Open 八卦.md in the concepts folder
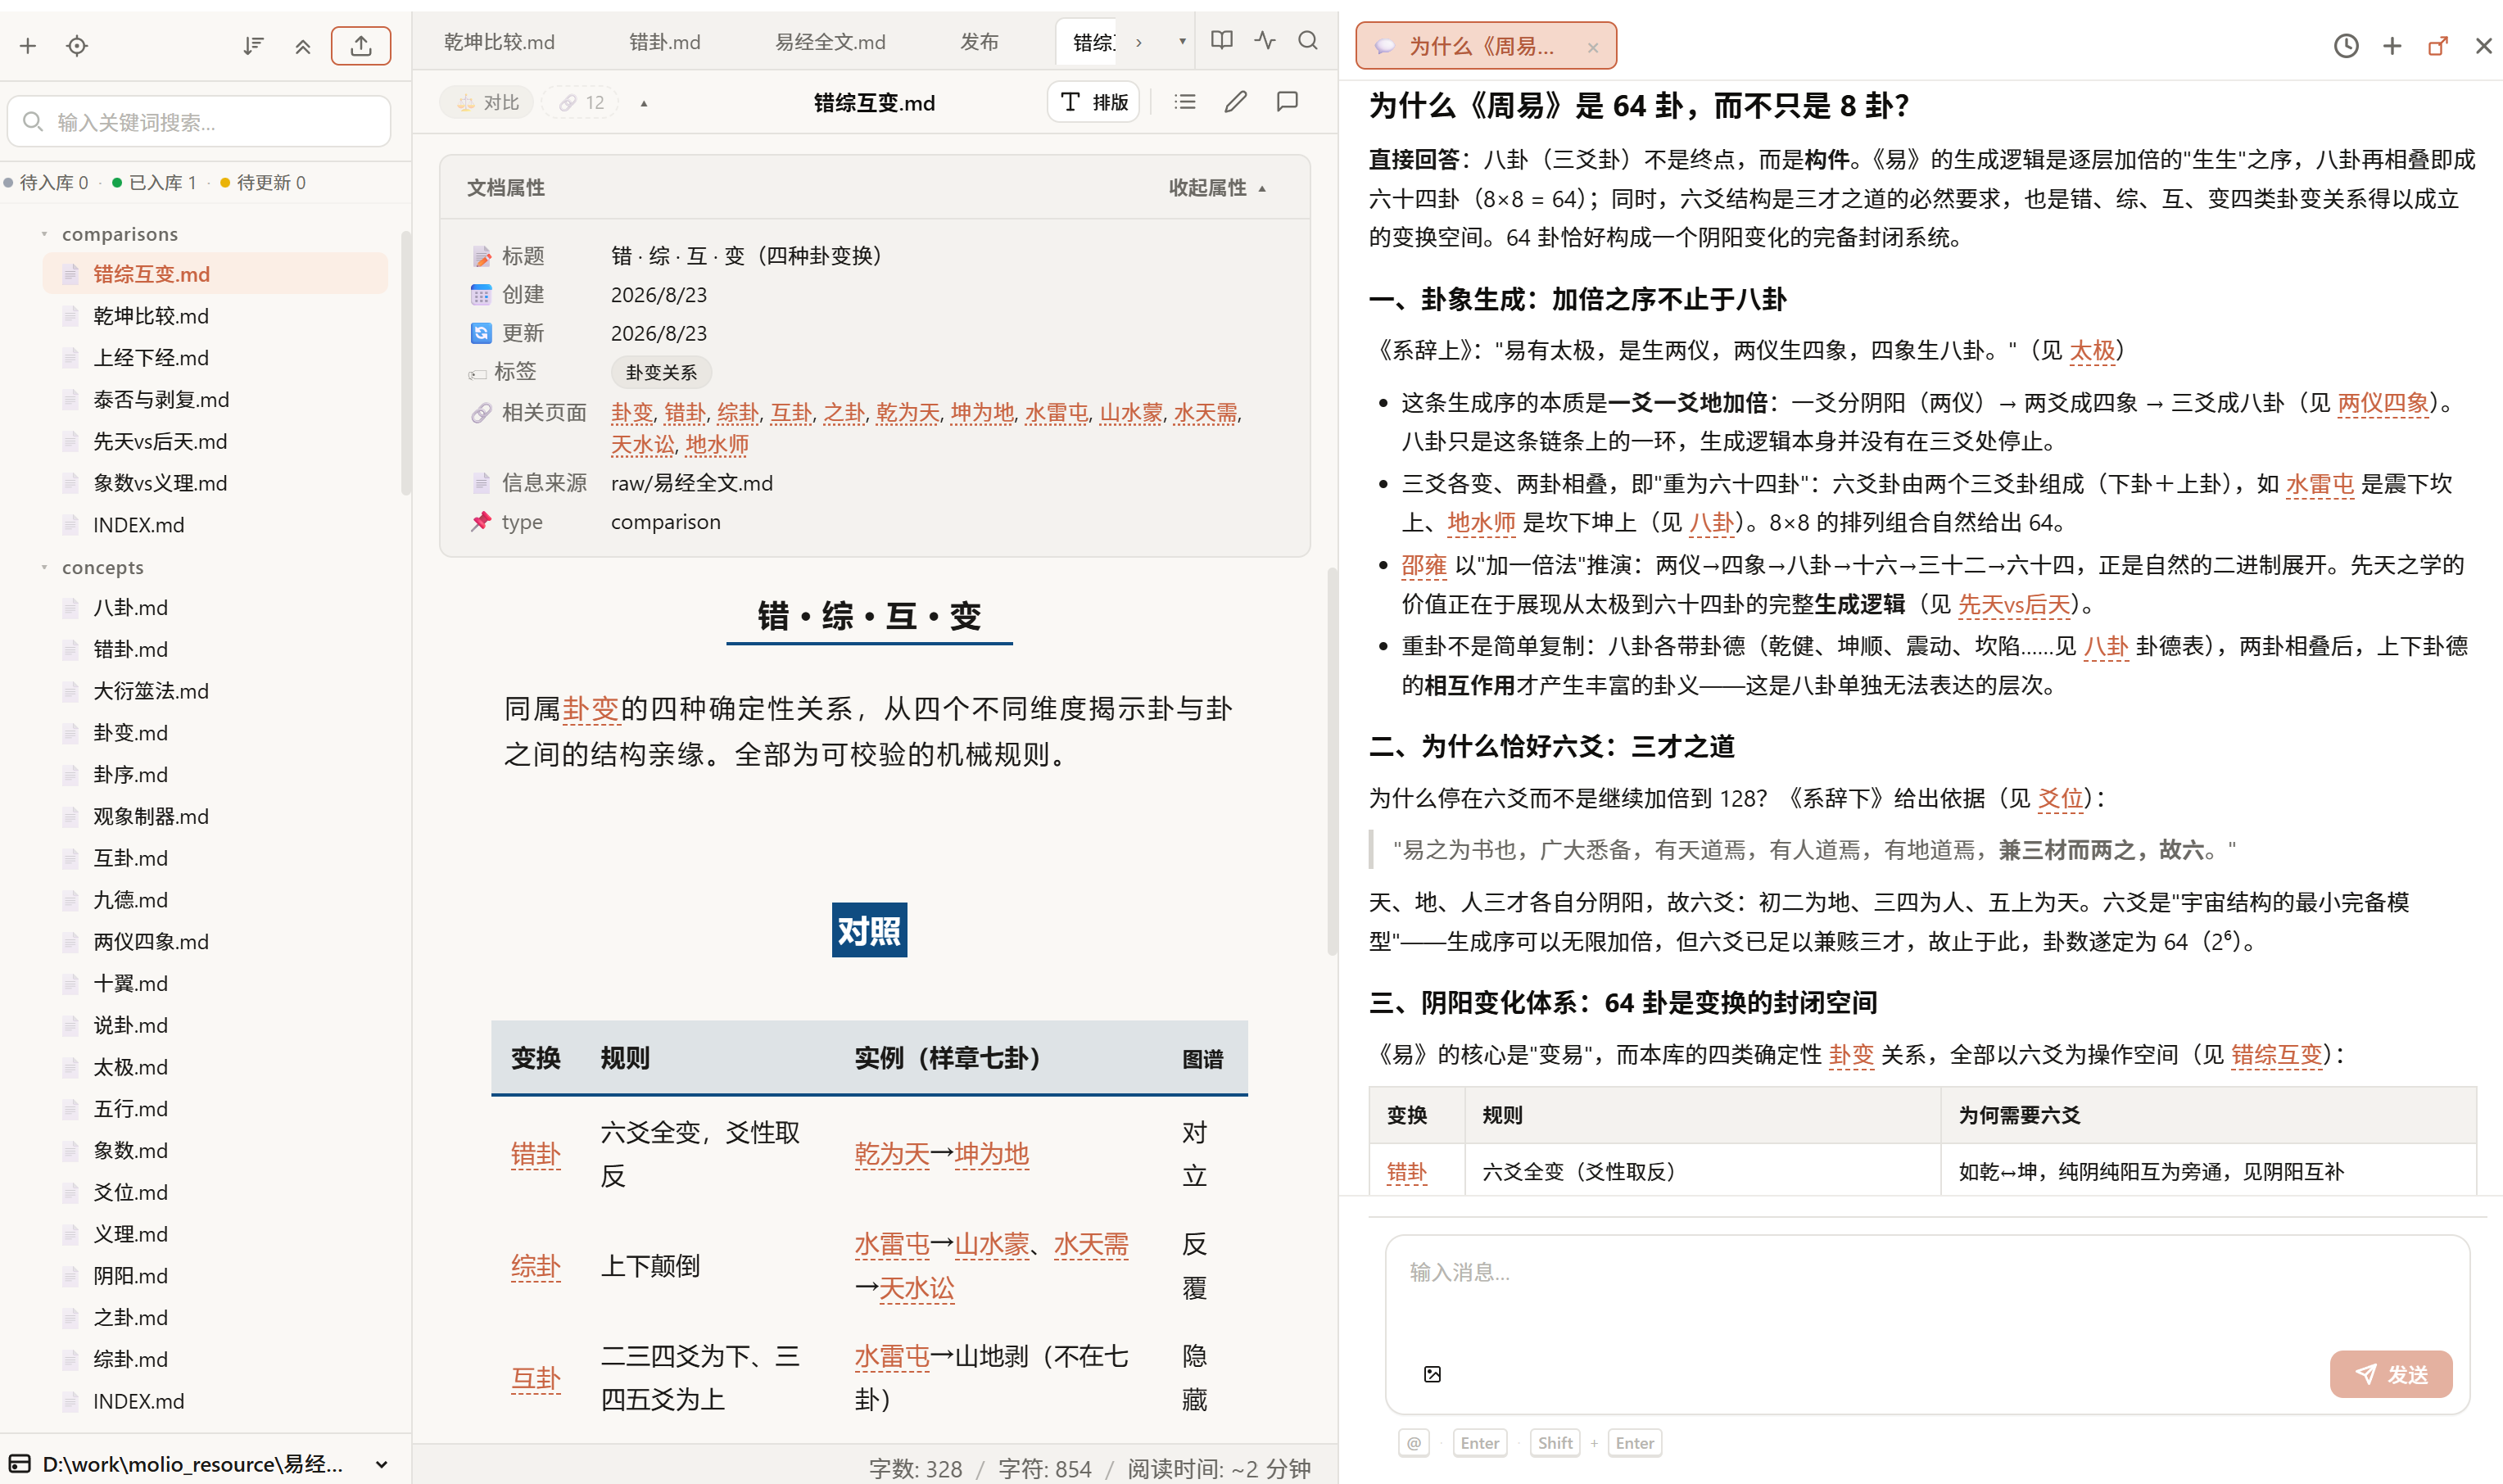2503x1484 pixels. pos(130,608)
